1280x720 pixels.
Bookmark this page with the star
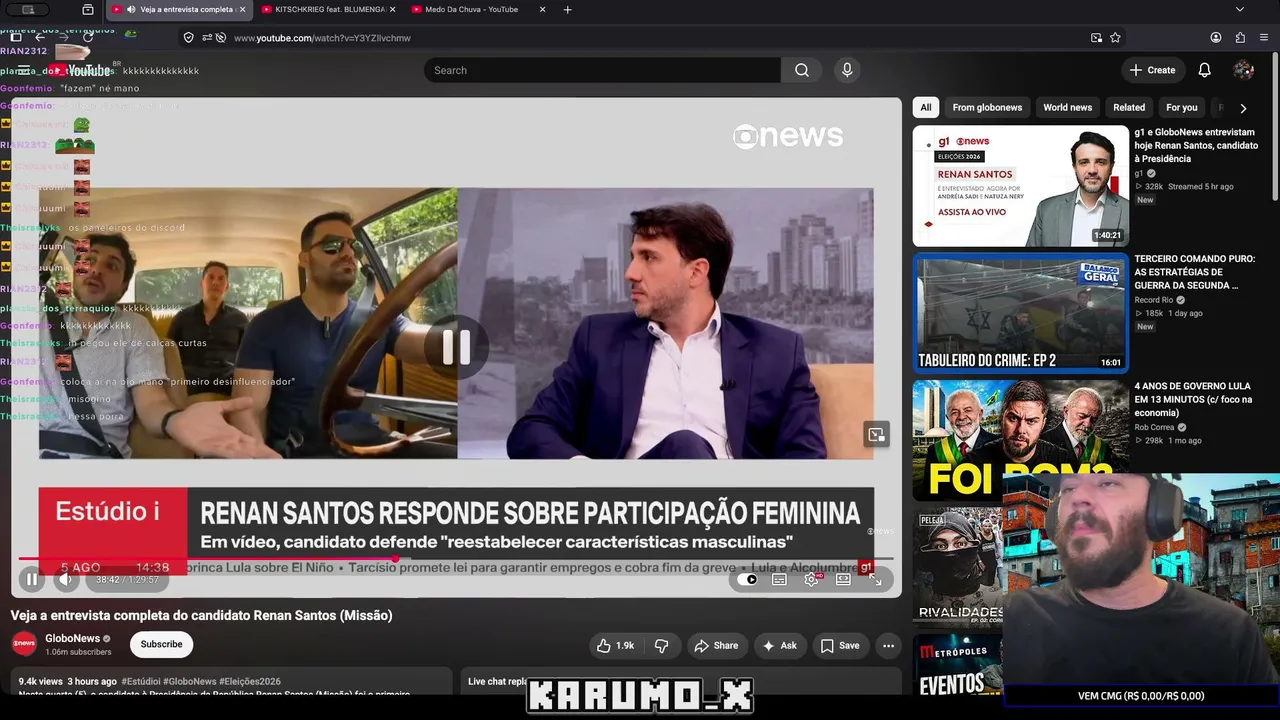(x=1115, y=38)
